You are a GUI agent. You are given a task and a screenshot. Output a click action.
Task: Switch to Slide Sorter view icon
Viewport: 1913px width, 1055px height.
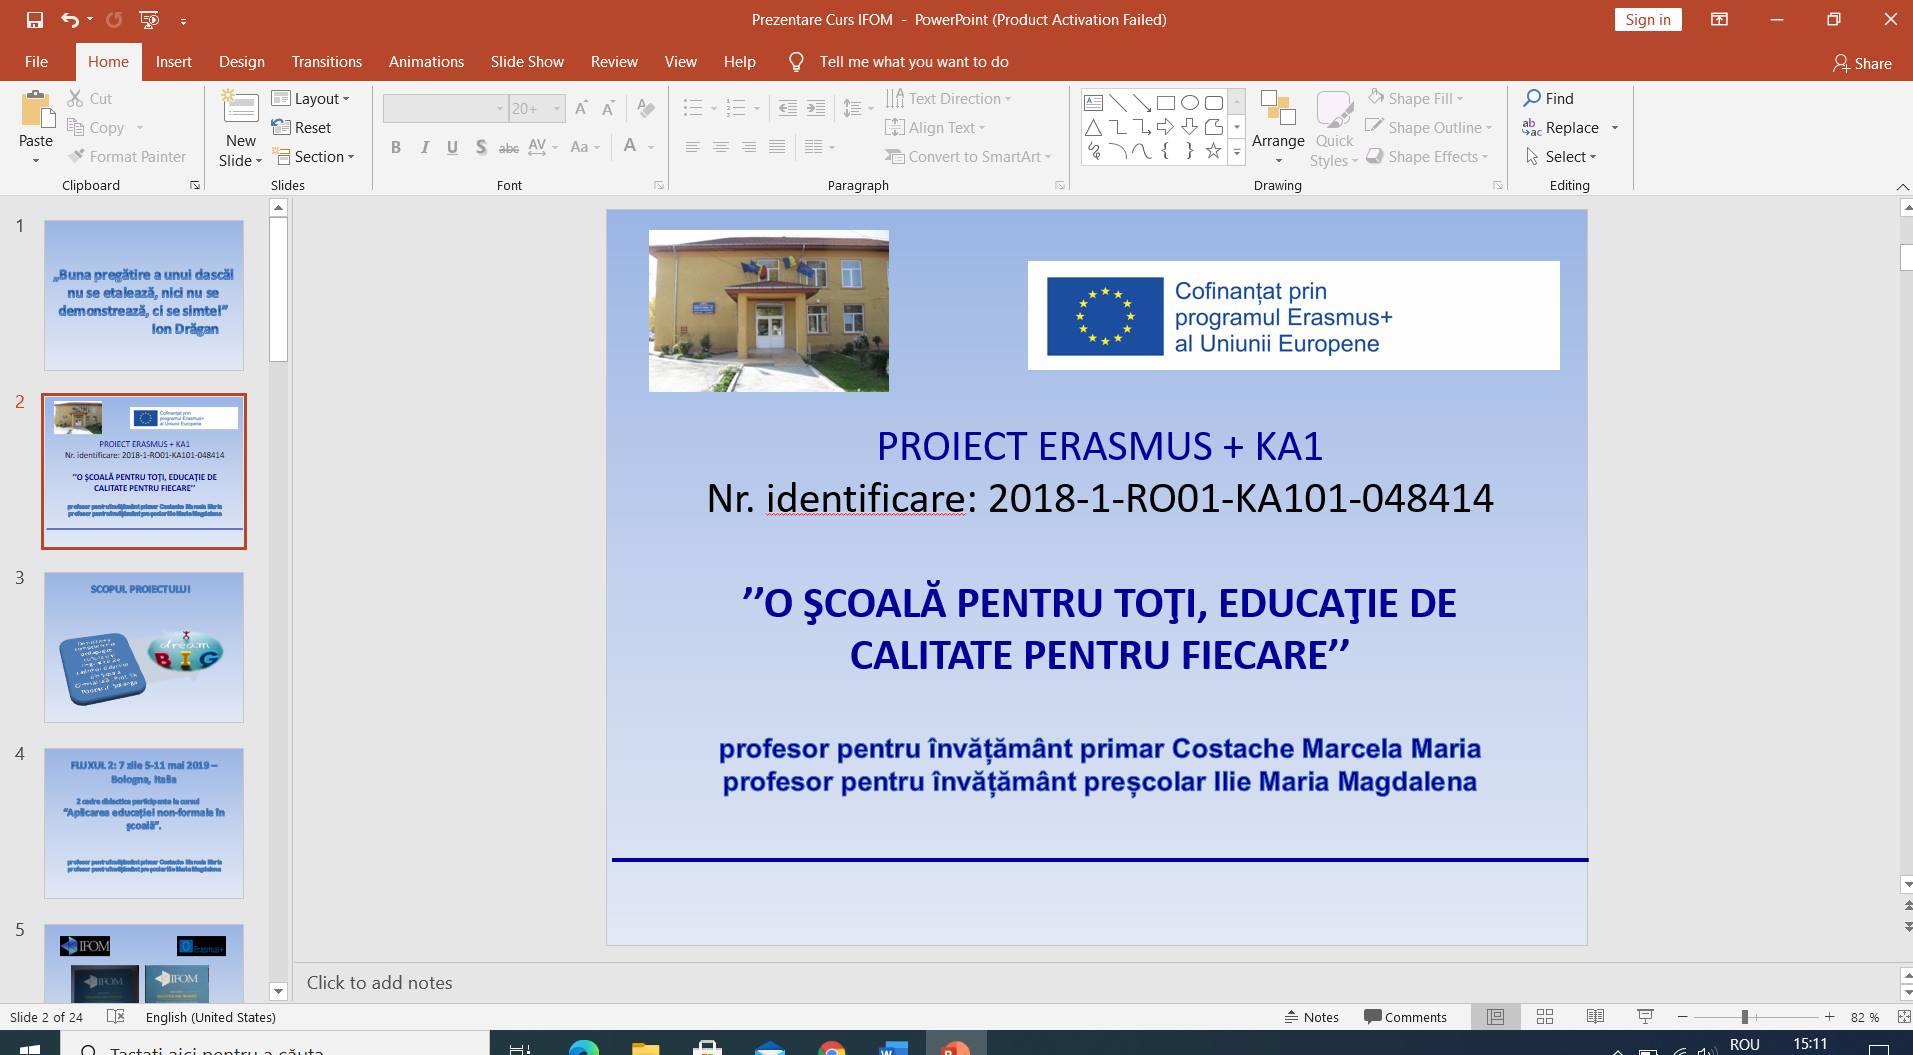point(1544,1017)
